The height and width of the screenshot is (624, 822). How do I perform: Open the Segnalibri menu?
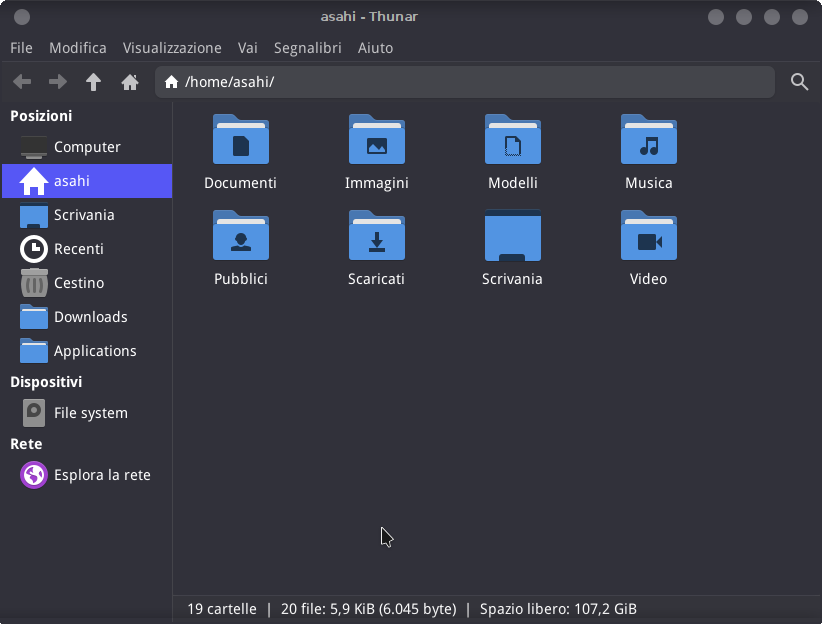pos(307,48)
